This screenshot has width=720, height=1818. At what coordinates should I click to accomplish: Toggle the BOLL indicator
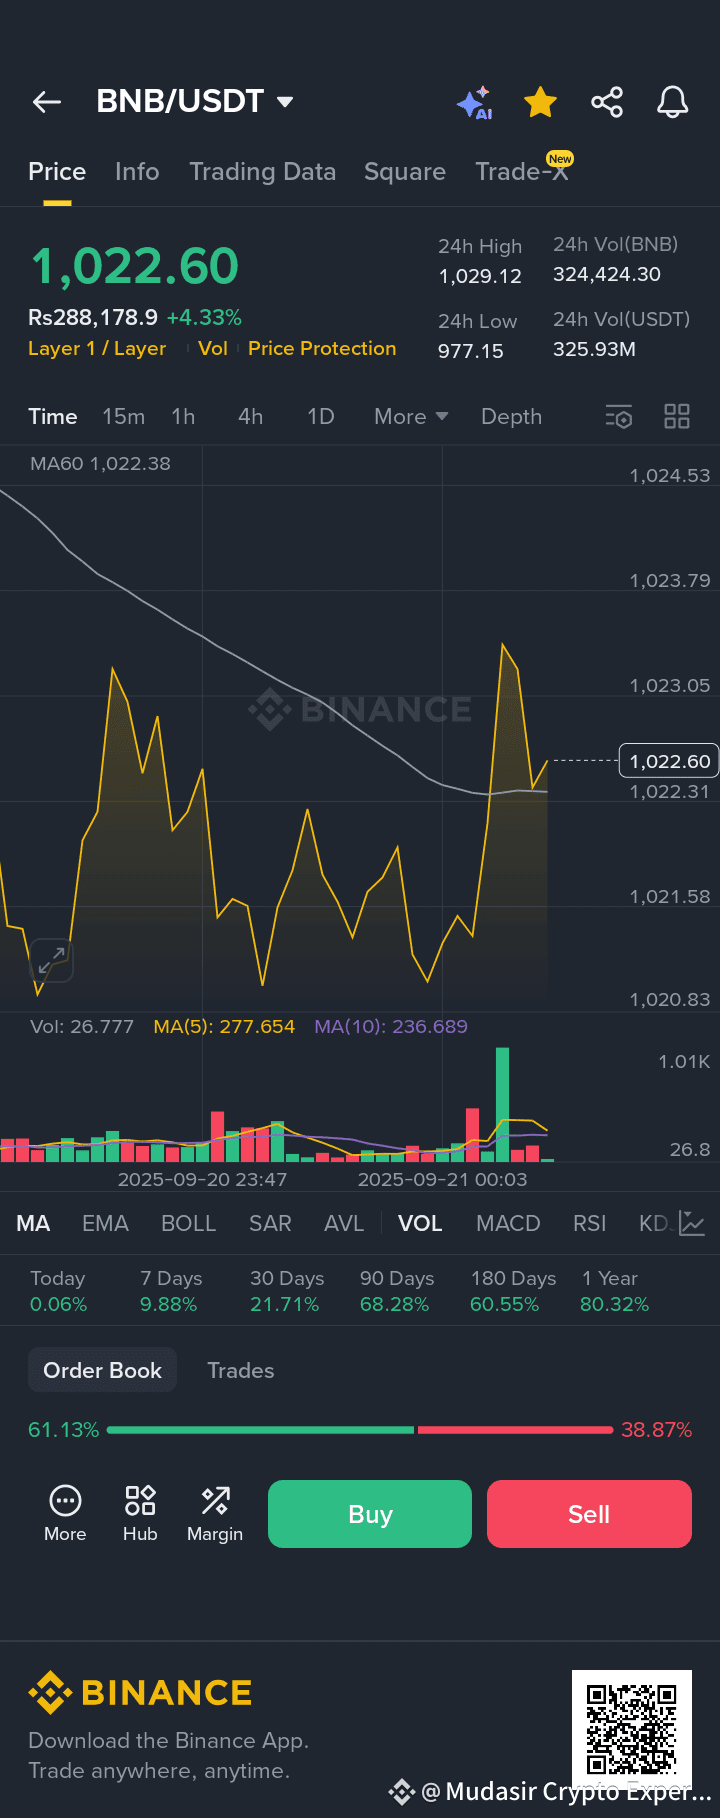tap(189, 1223)
